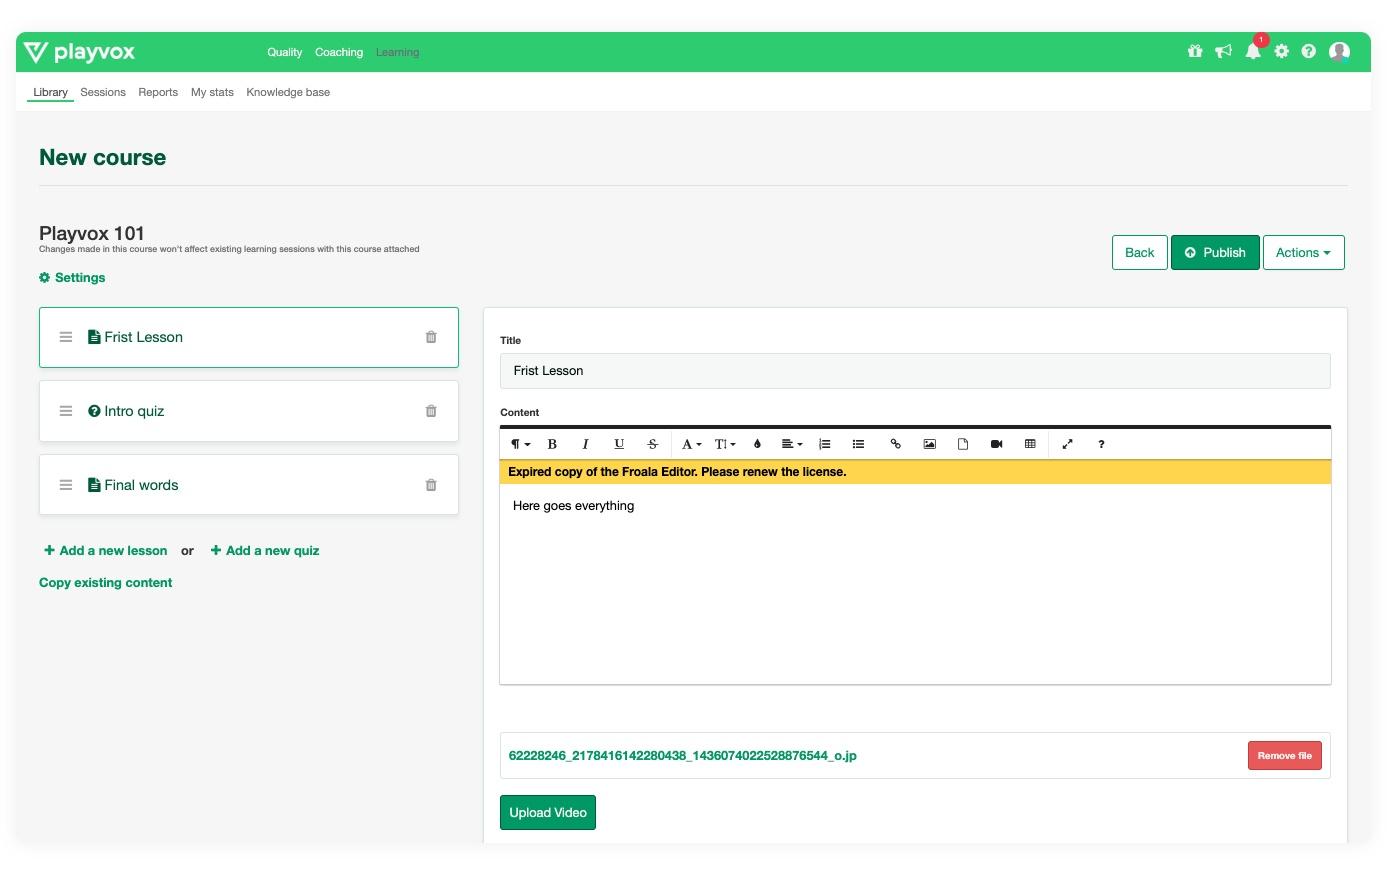Screen dimensions: 1387x875
Task: Open the help icon in top bar
Action: click(x=1309, y=52)
